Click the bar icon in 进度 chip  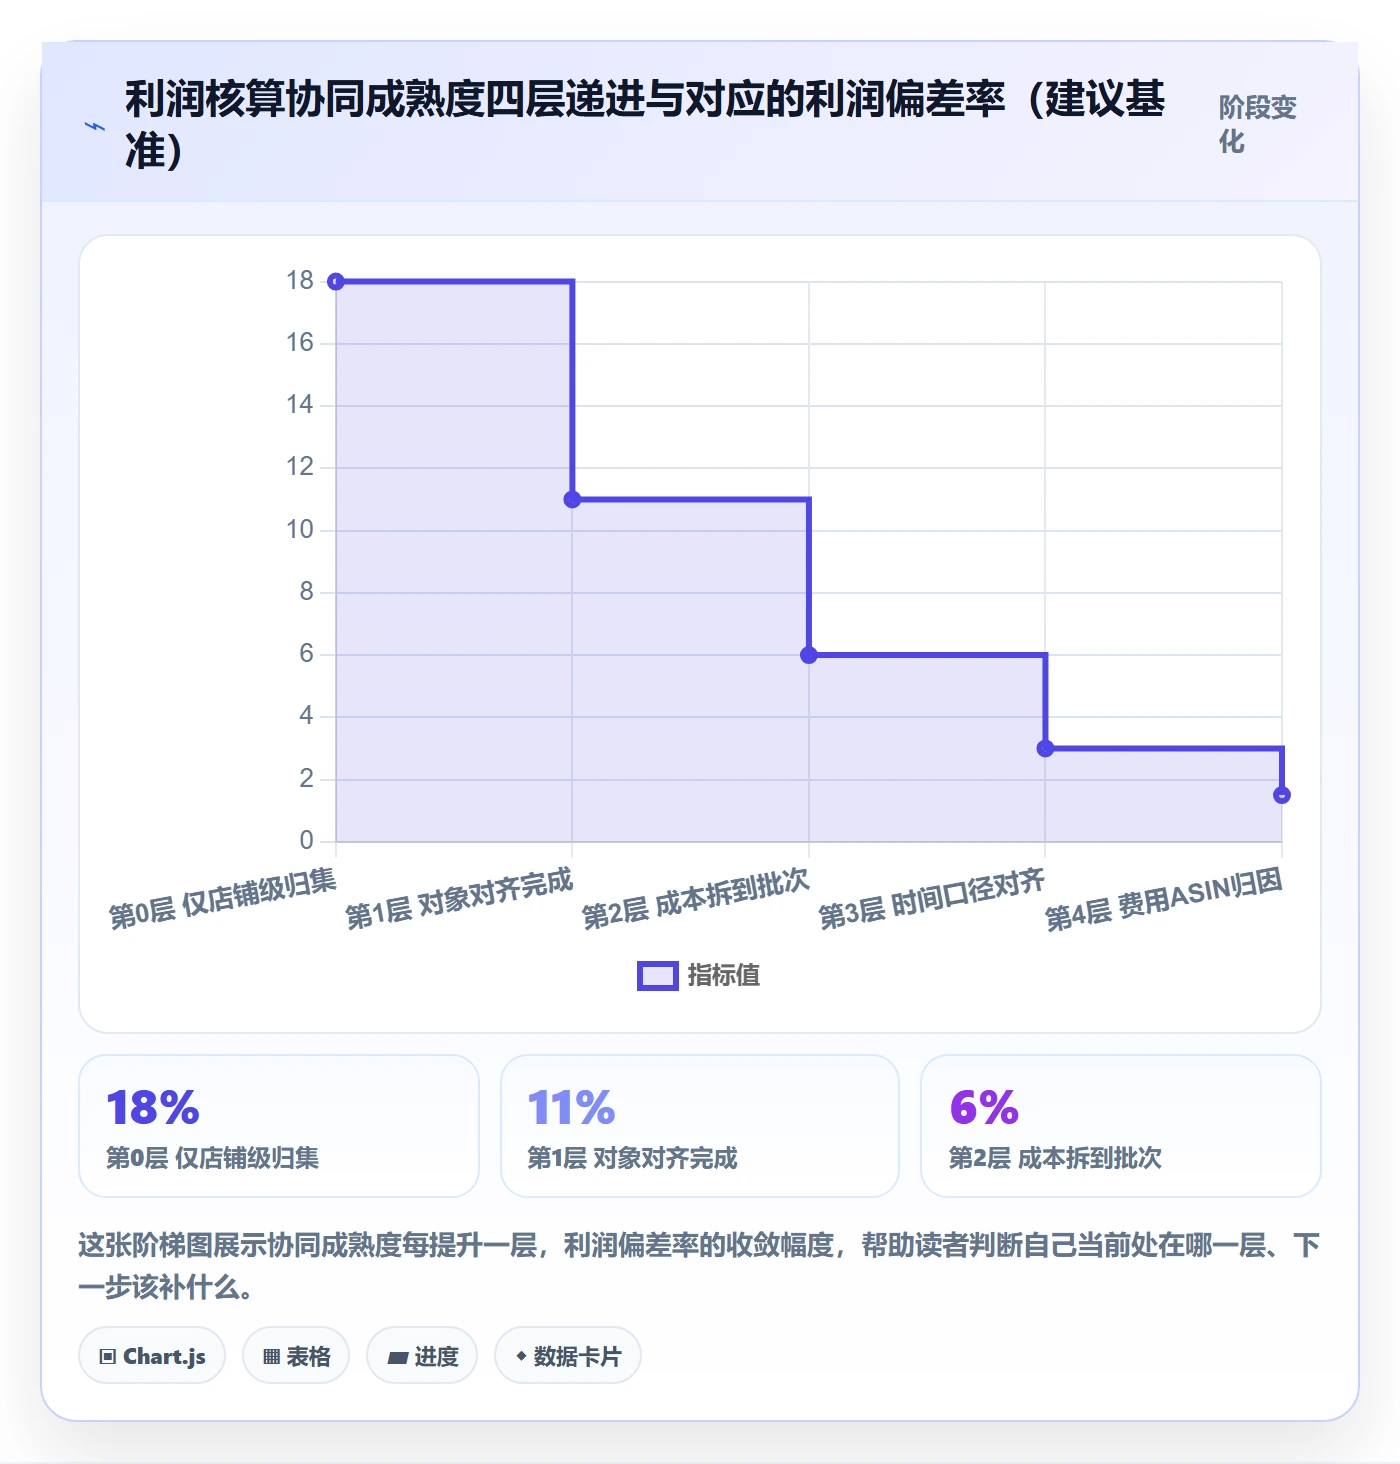click(x=398, y=1357)
